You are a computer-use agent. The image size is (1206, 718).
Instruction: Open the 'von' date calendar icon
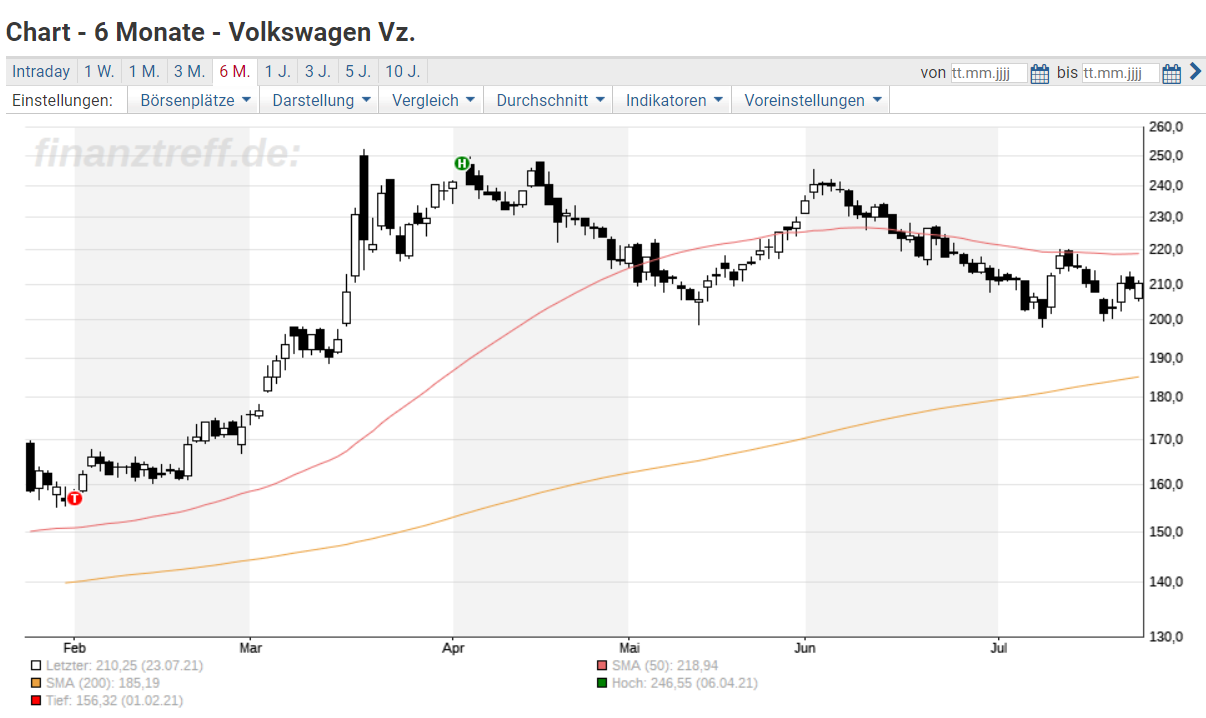point(1039,73)
